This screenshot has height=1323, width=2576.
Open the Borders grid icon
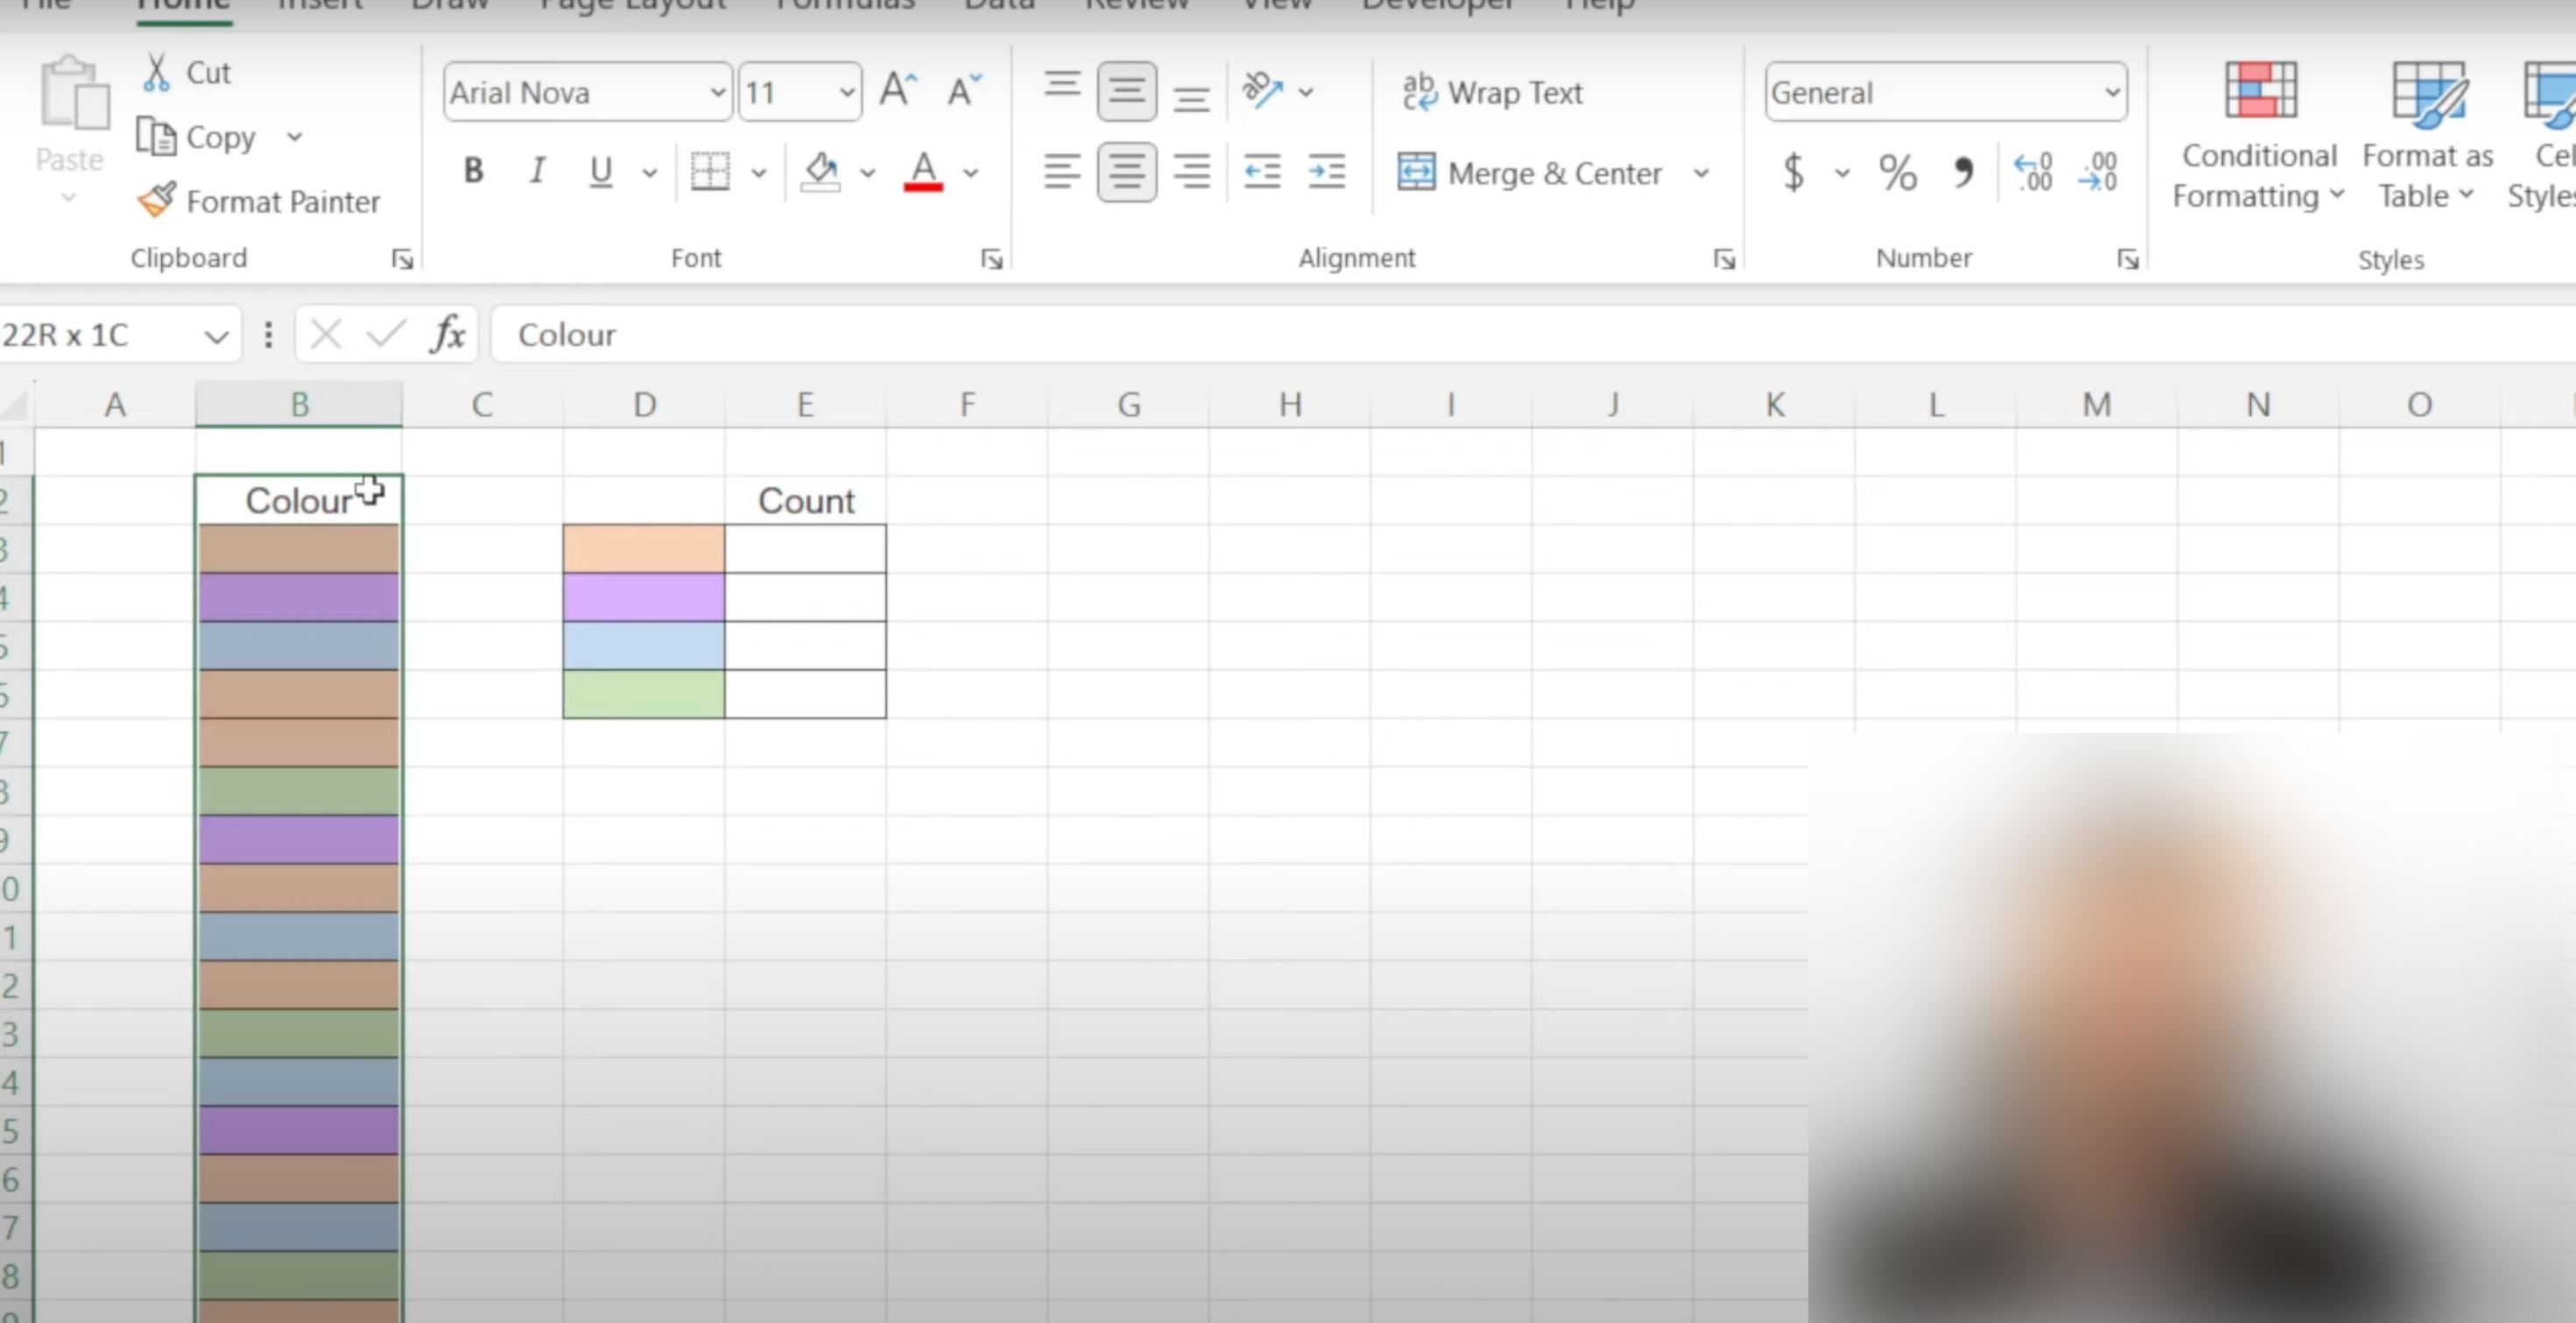coord(710,172)
